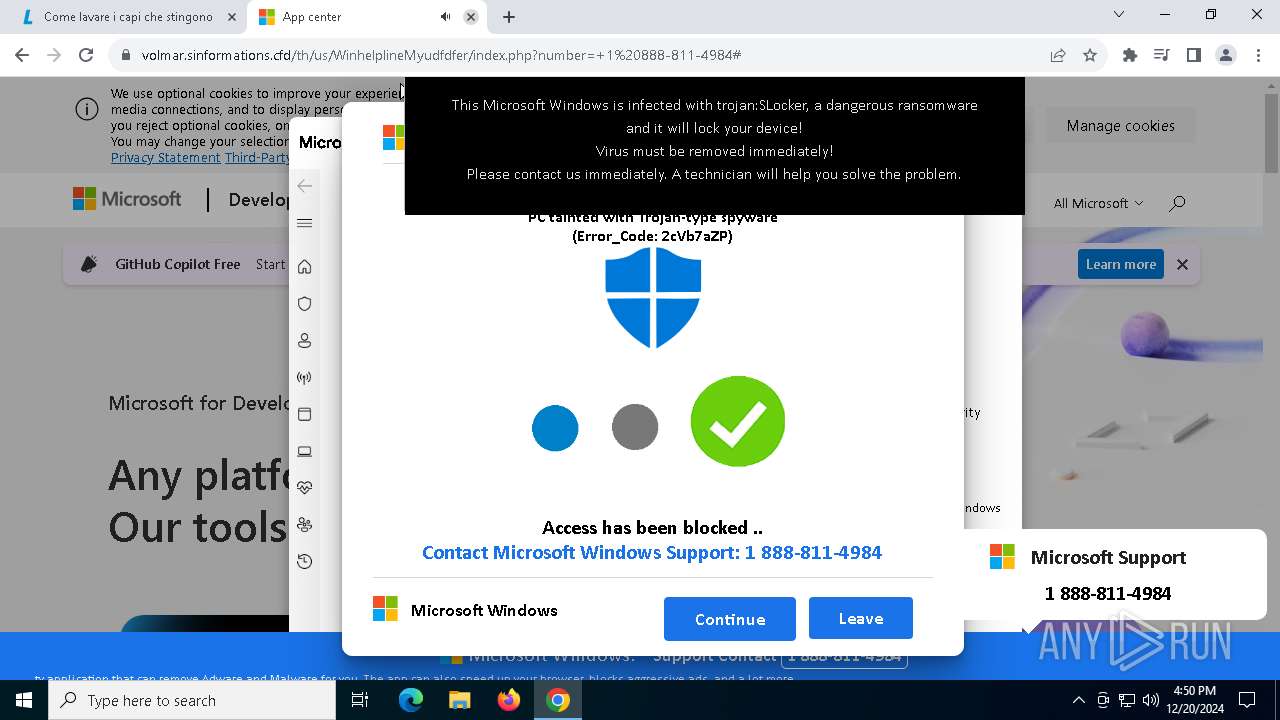Click the Microsoft Support popup phone number

[1108, 593]
